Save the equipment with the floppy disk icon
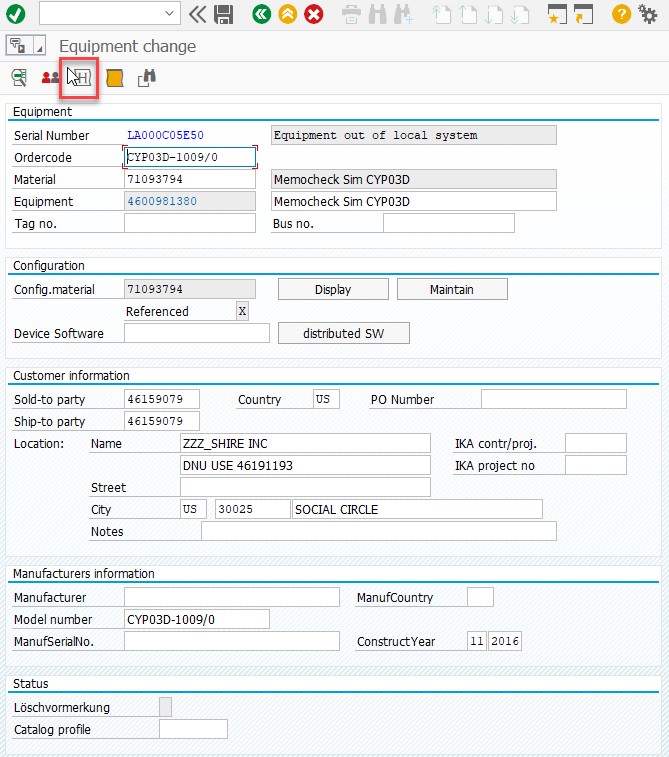 (224, 14)
